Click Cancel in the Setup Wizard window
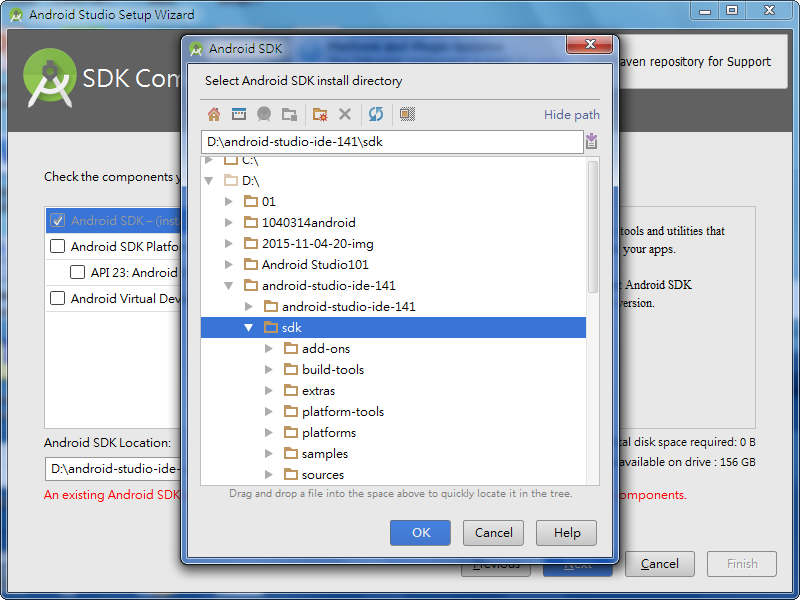The height and width of the screenshot is (600, 800). 660,564
